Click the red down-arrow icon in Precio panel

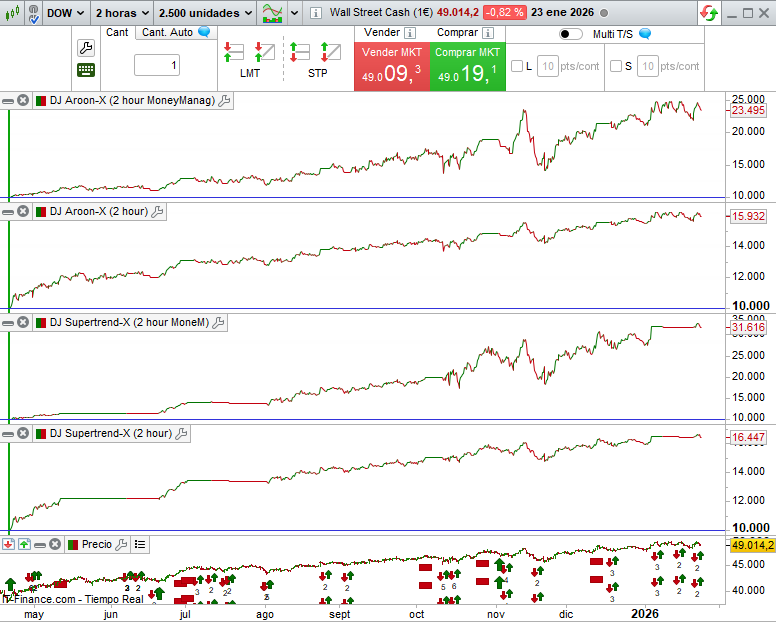(x=8, y=544)
